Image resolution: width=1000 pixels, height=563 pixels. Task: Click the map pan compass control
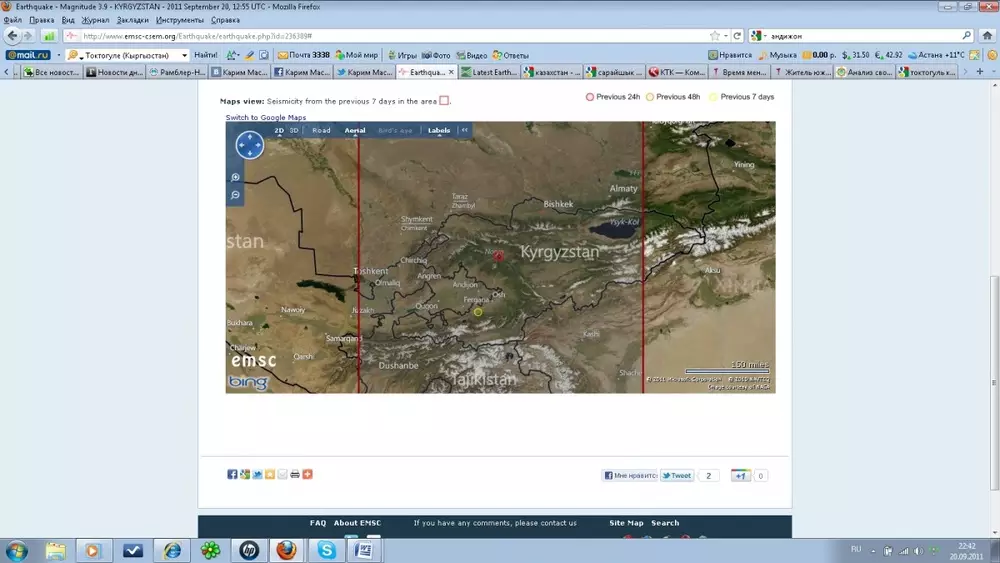tap(249, 146)
